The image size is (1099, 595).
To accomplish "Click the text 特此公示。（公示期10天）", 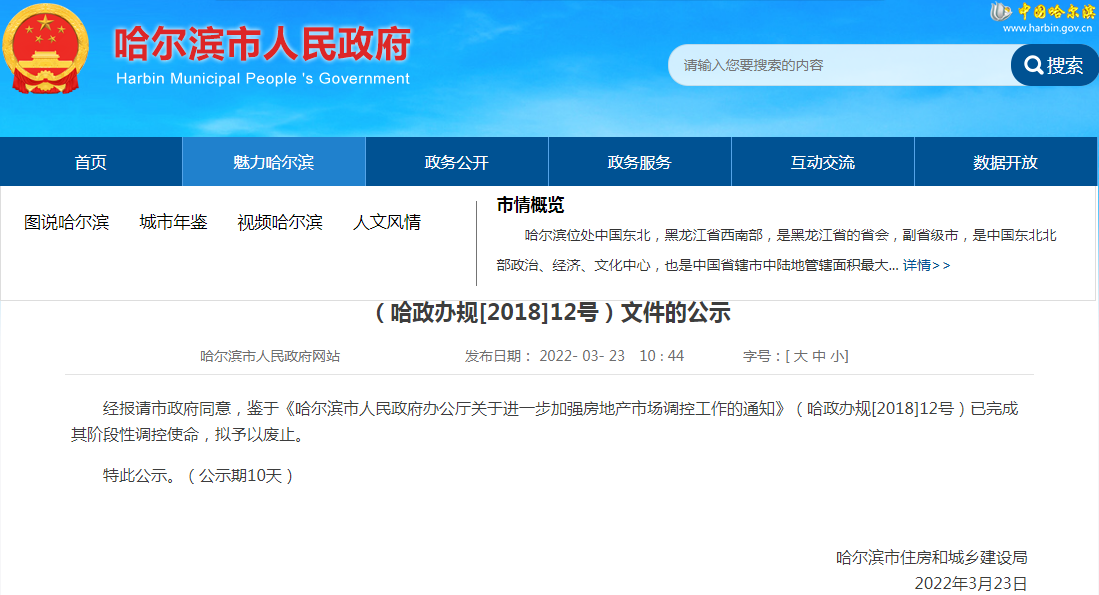I will [198, 475].
